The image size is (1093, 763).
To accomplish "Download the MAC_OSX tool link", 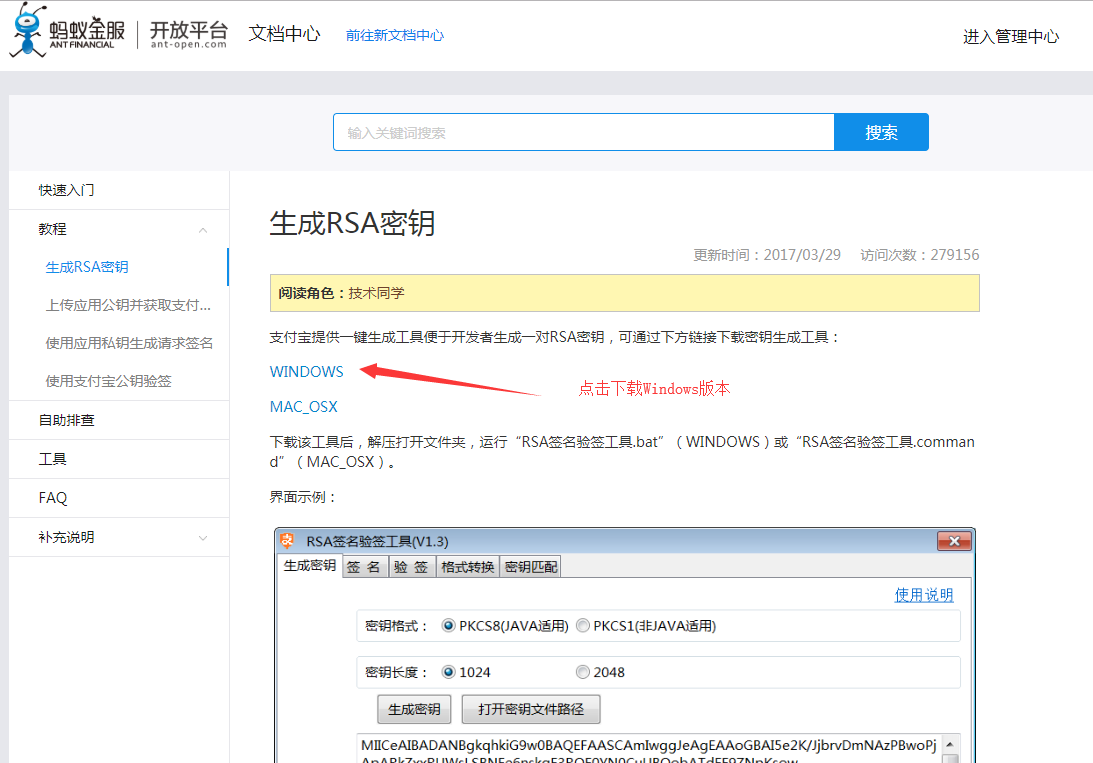I will [x=304, y=407].
